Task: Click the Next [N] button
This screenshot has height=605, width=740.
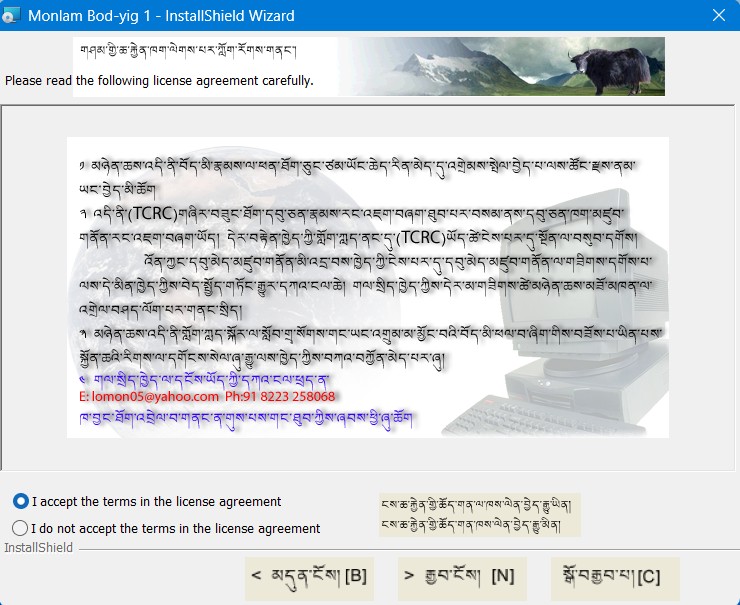Action: [x=462, y=579]
